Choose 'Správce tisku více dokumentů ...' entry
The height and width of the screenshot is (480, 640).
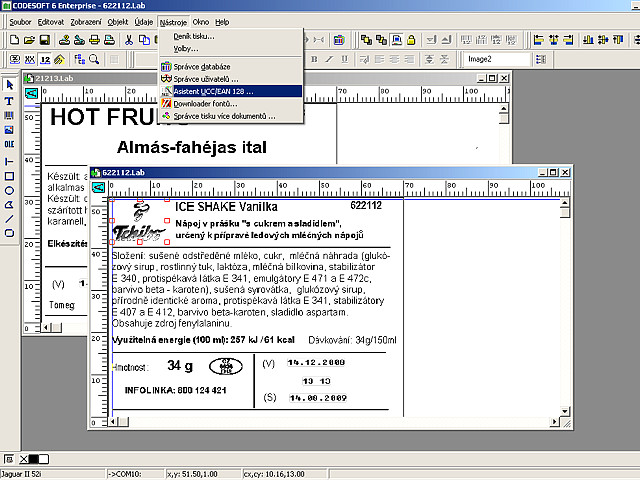click(231, 116)
